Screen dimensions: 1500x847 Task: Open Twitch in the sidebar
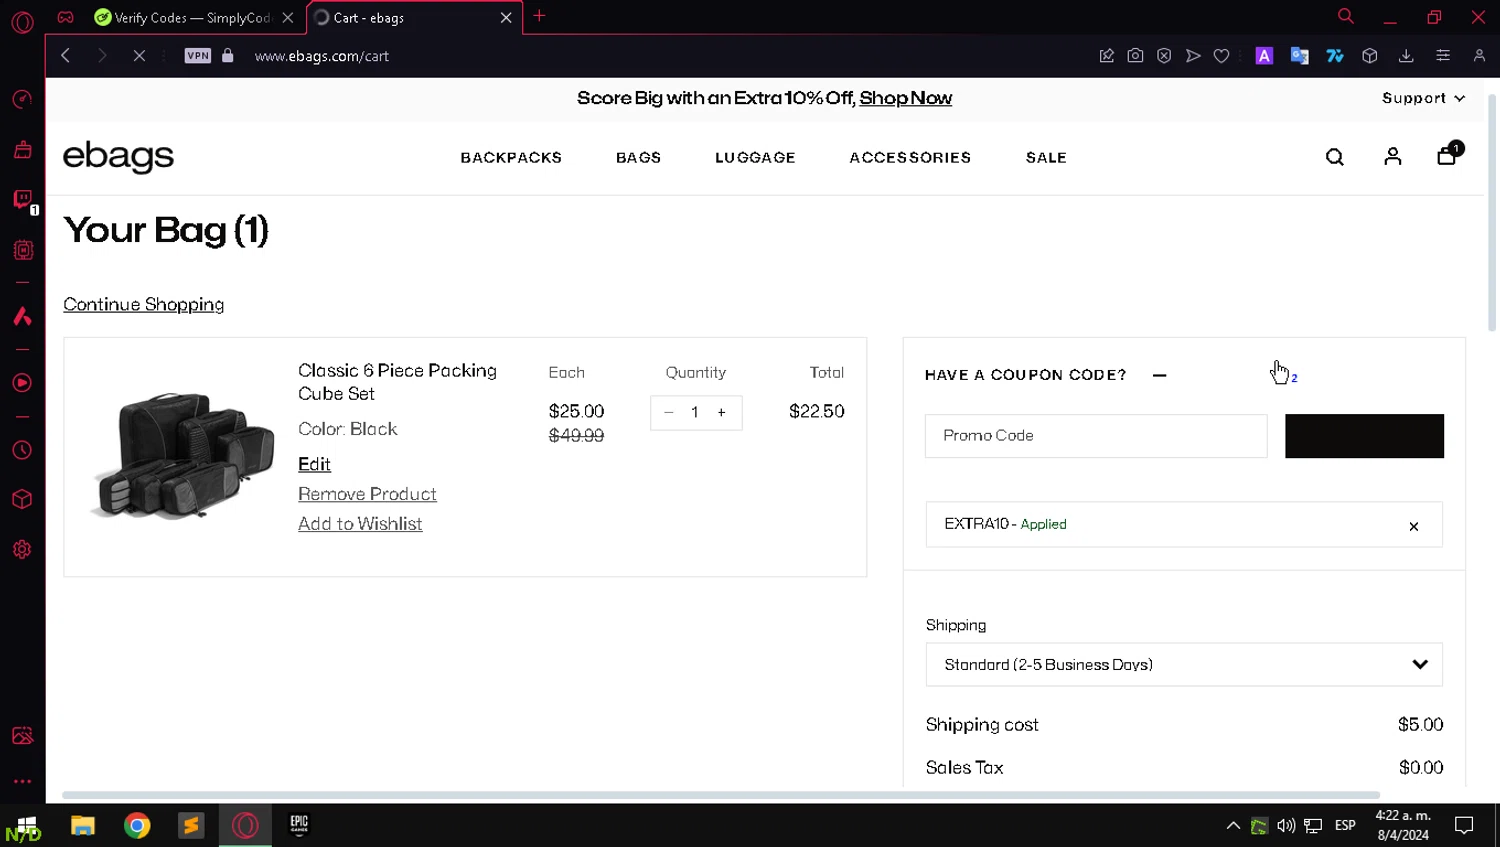[x=22, y=199]
